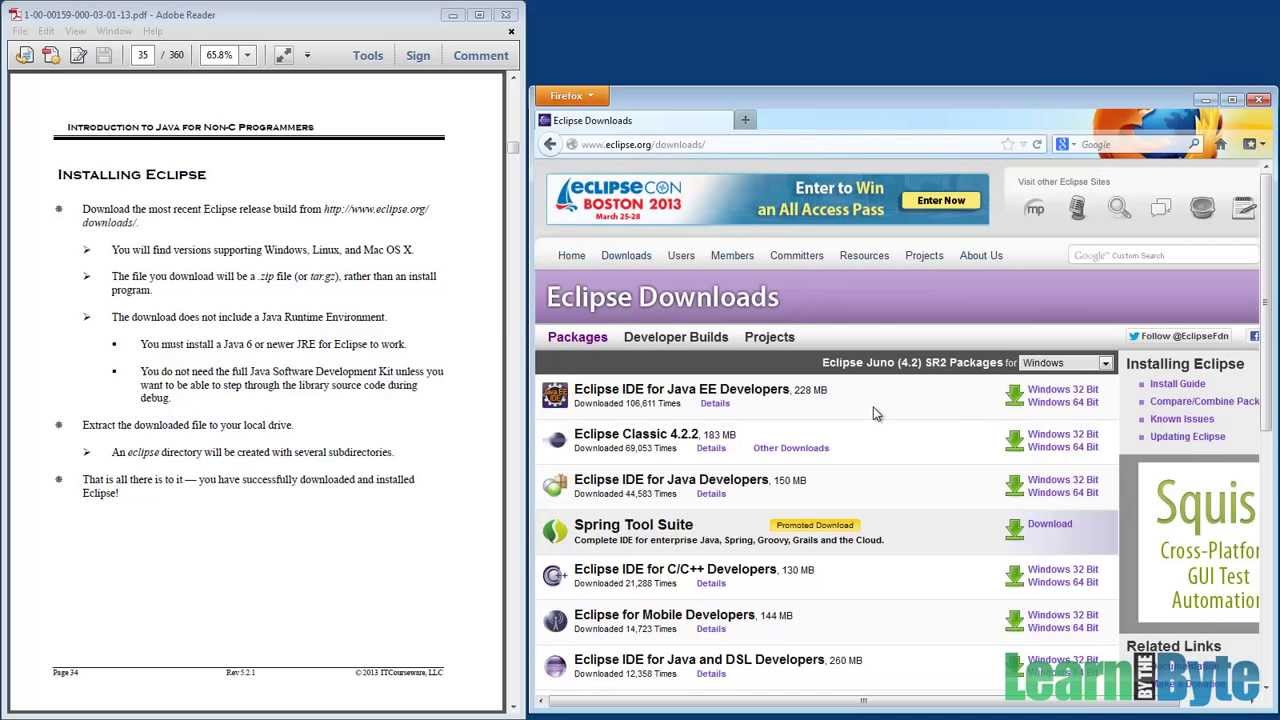Viewport: 1280px width, 720px height.
Task: Open the View menu in Adobe Reader
Action: (x=76, y=31)
